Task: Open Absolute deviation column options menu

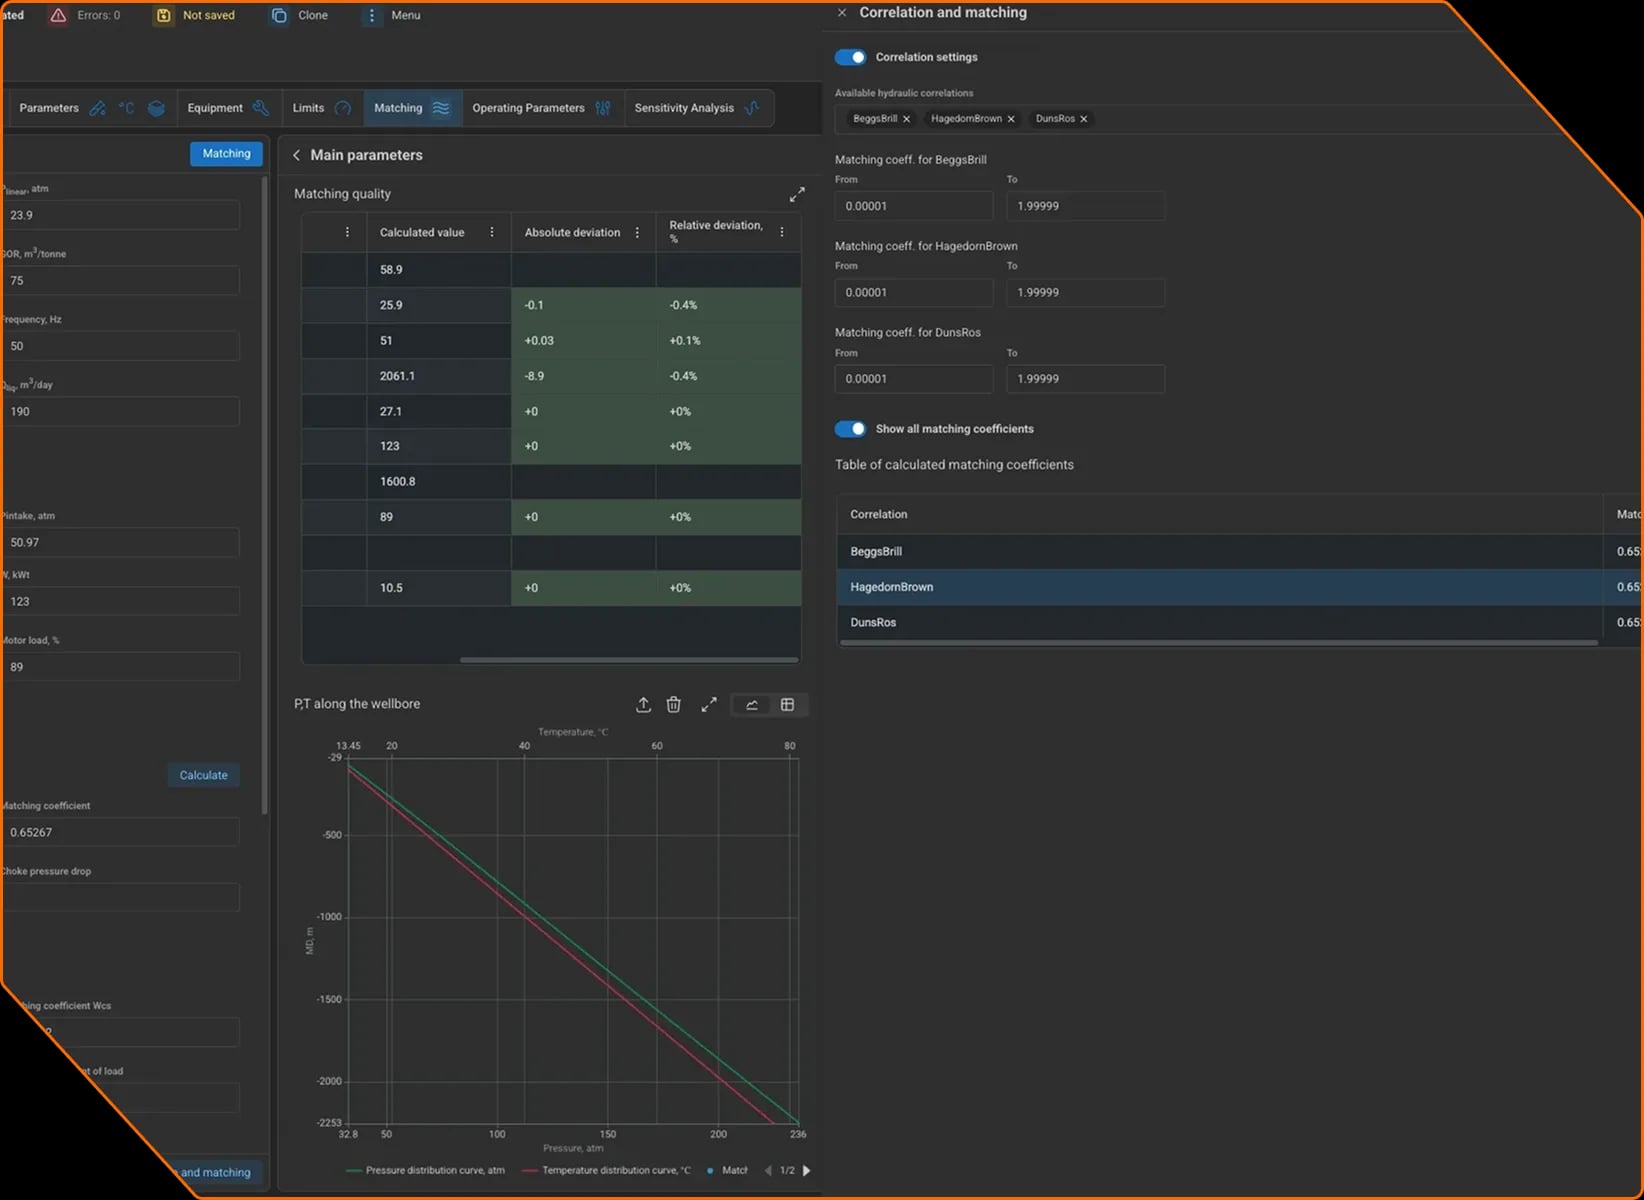Action: click(637, 232)
